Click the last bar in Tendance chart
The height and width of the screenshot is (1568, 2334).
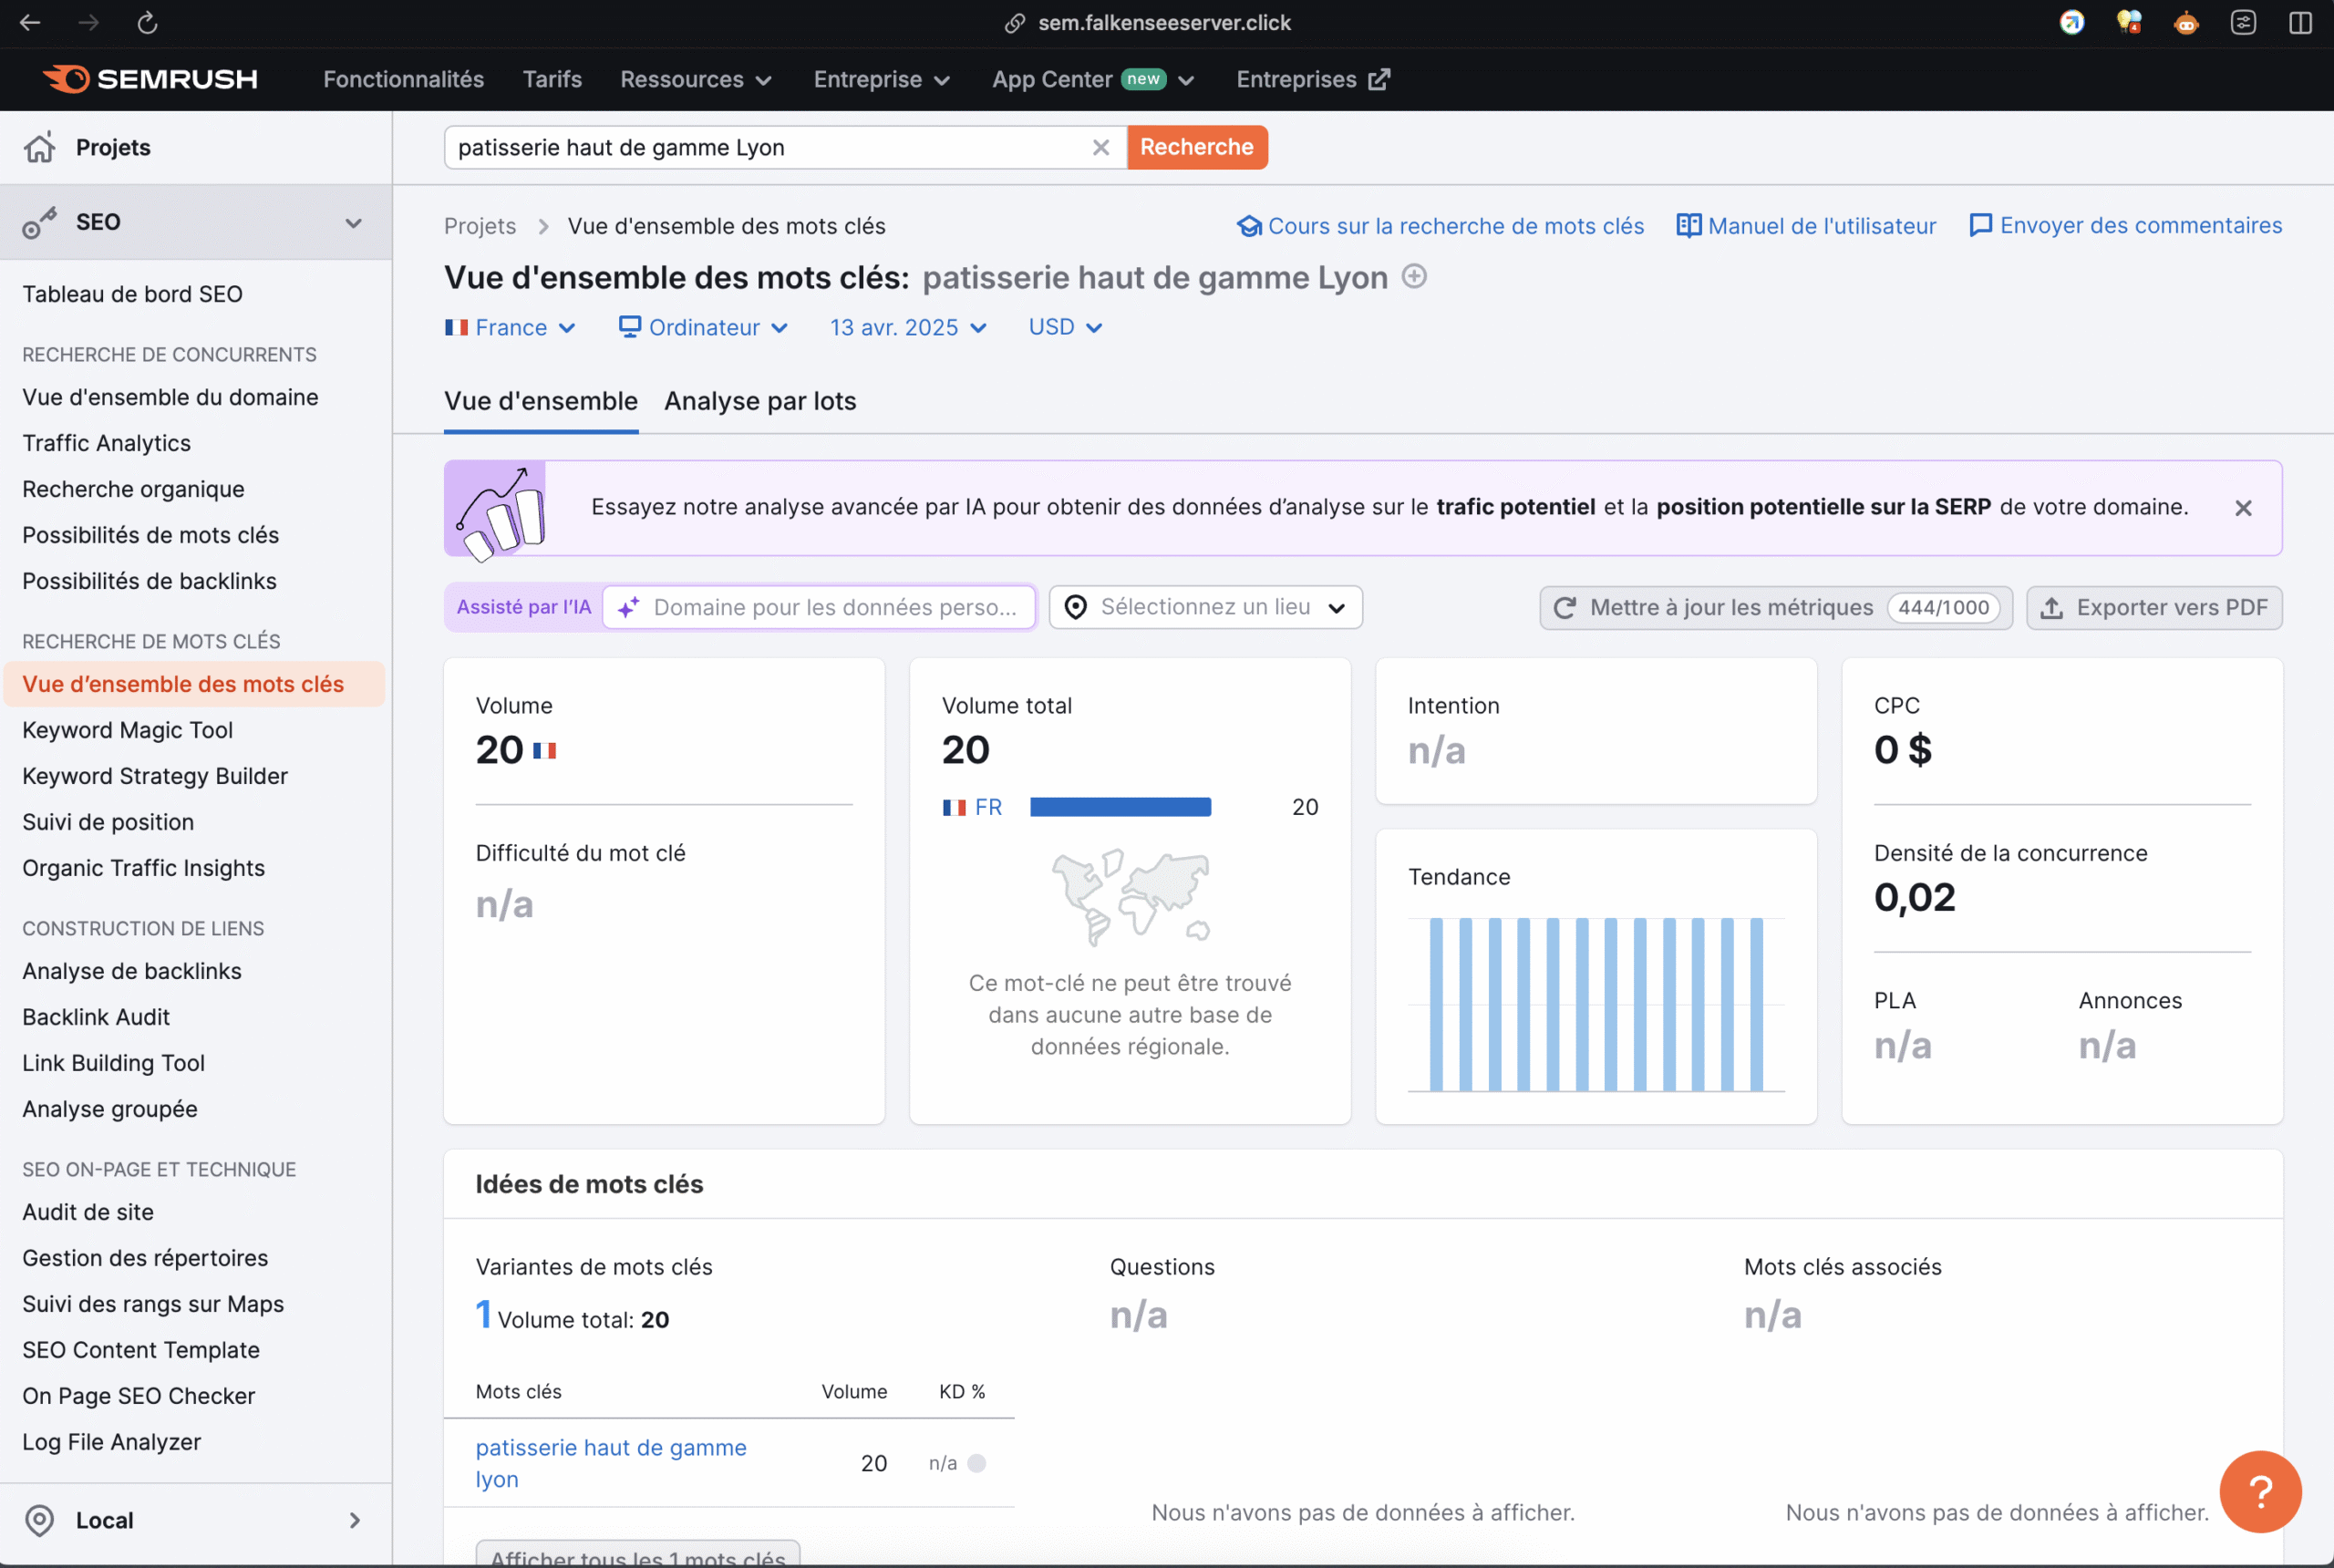[x=1756, y=1004]
